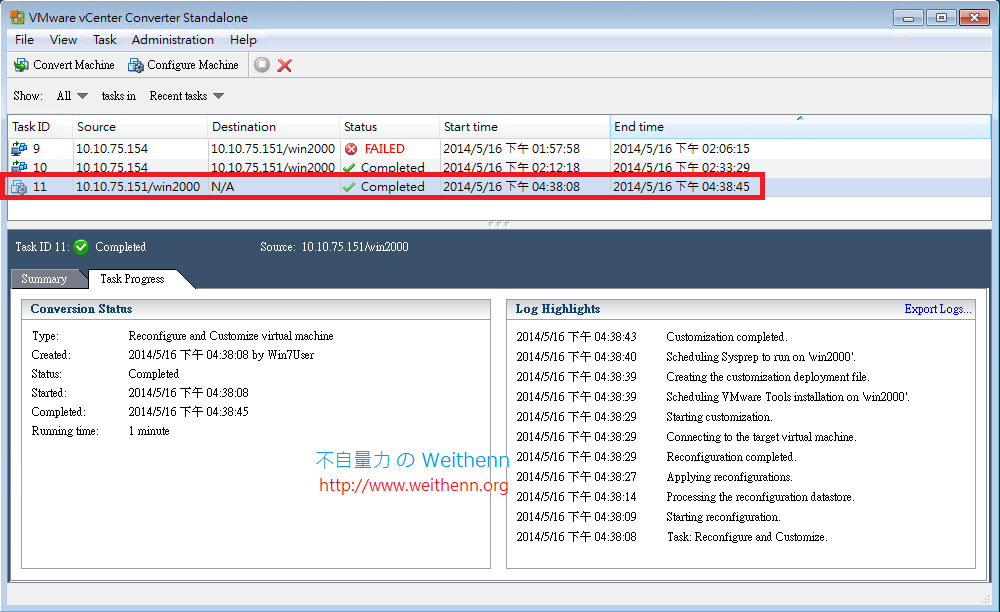Click 'Processing the reconfiguration datastore.' log entry
This screenshot has width=1000, height=612.
[x=760, y=497]
